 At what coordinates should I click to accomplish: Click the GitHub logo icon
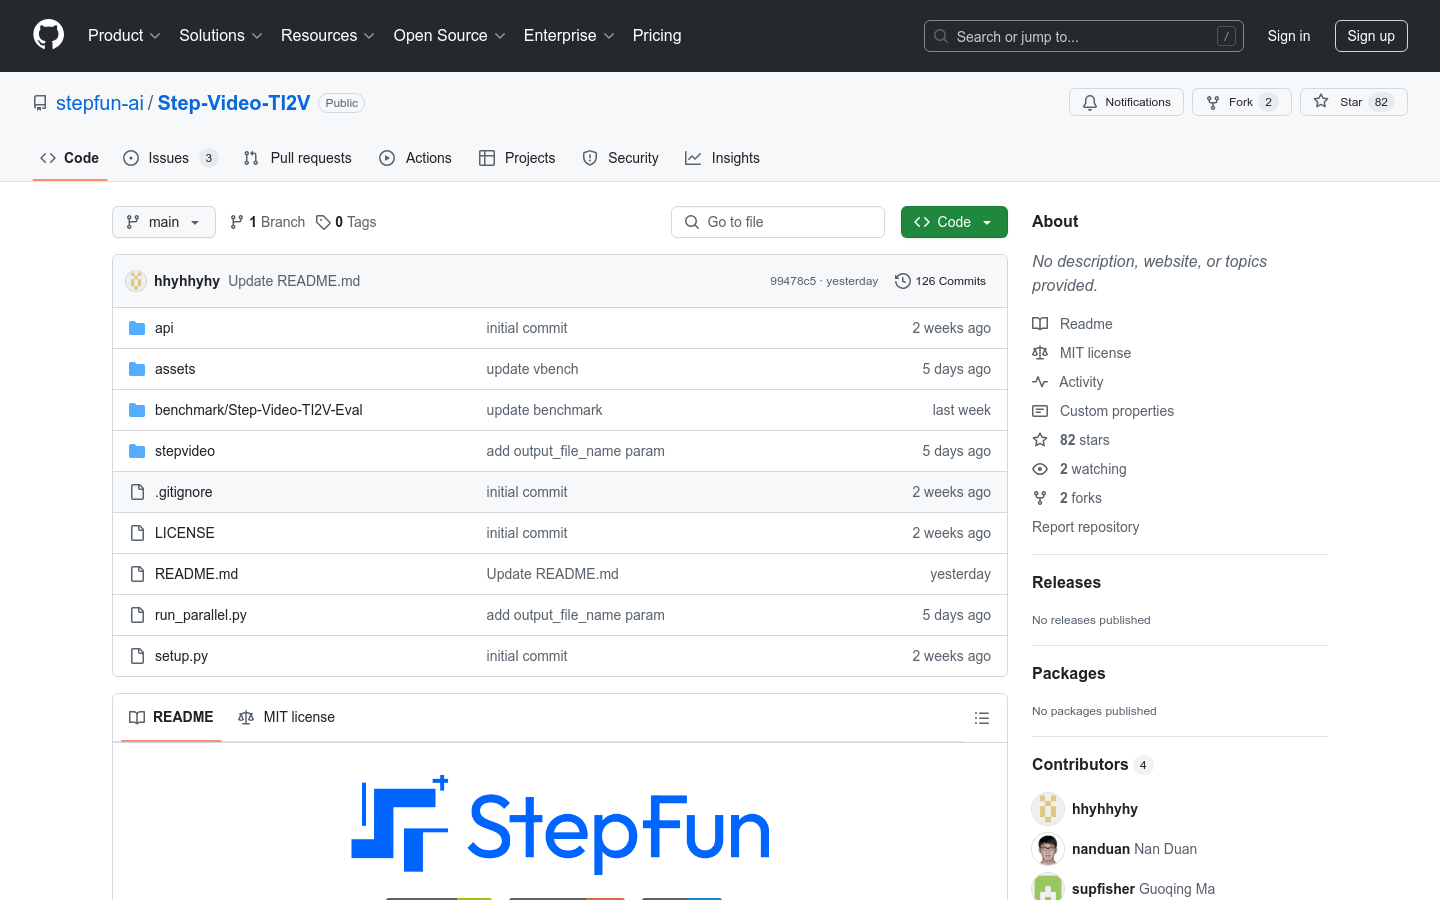pos(48,35)
